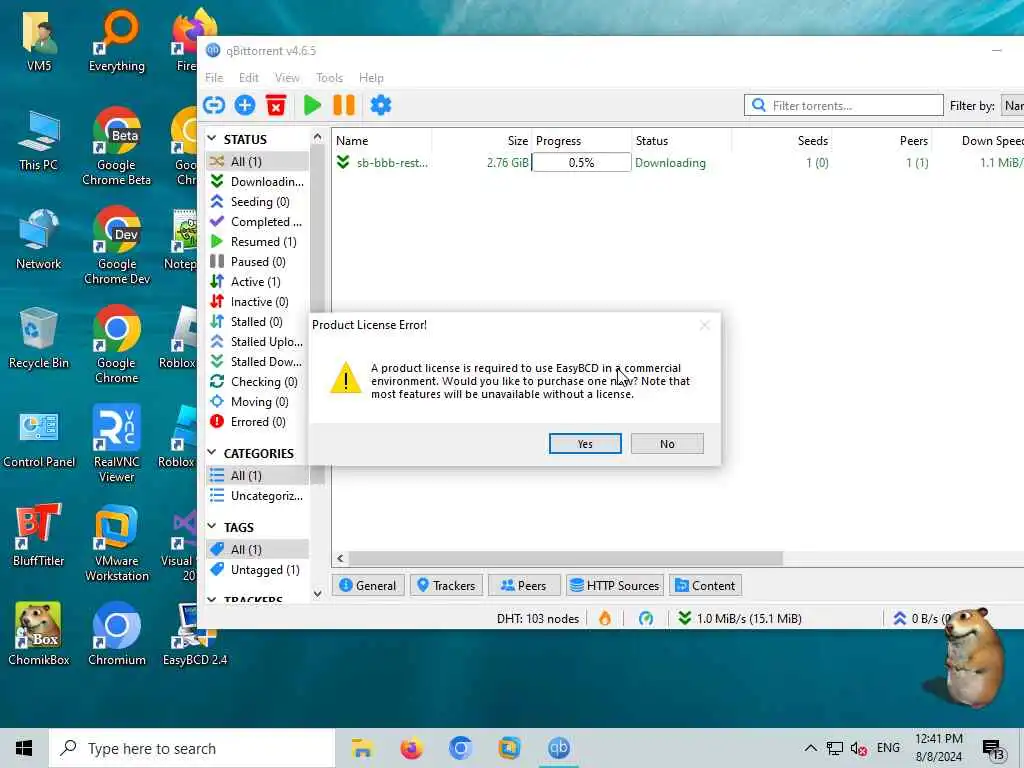This screenshot has height=768, width=1024.
Task: Click the horizontal scrollbar left arrow
Action: click(340, 558)
